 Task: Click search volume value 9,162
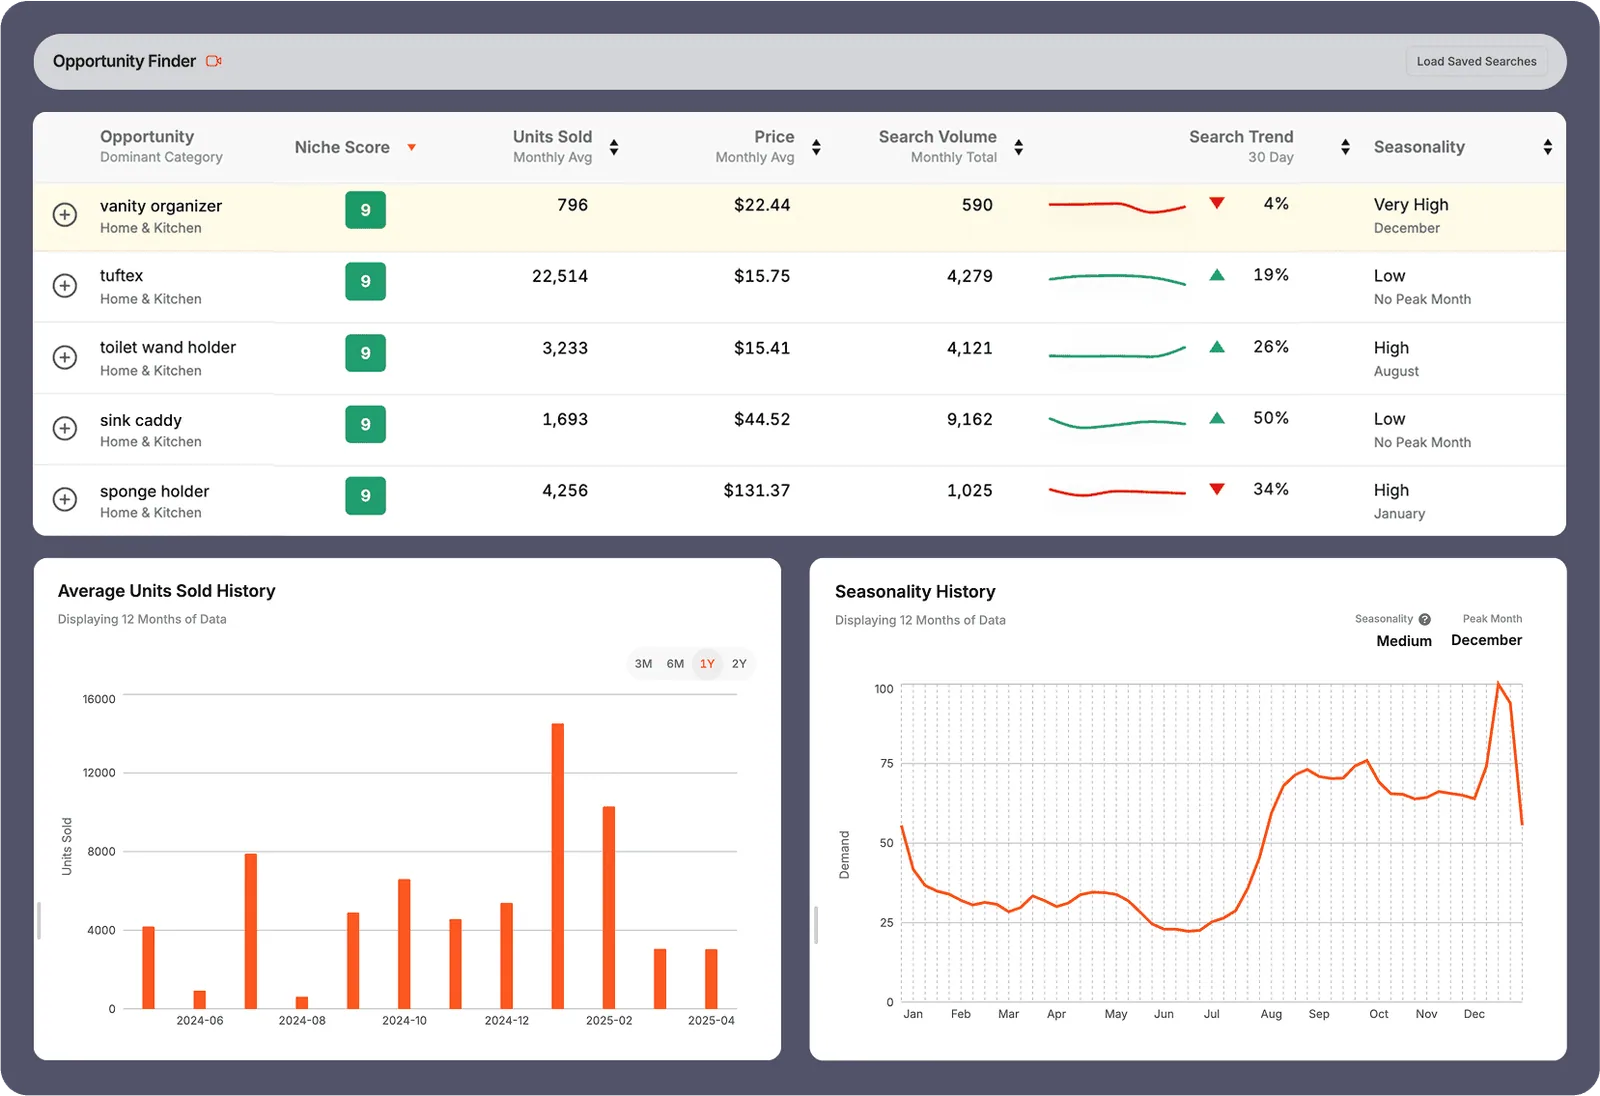tap(970, 420)
